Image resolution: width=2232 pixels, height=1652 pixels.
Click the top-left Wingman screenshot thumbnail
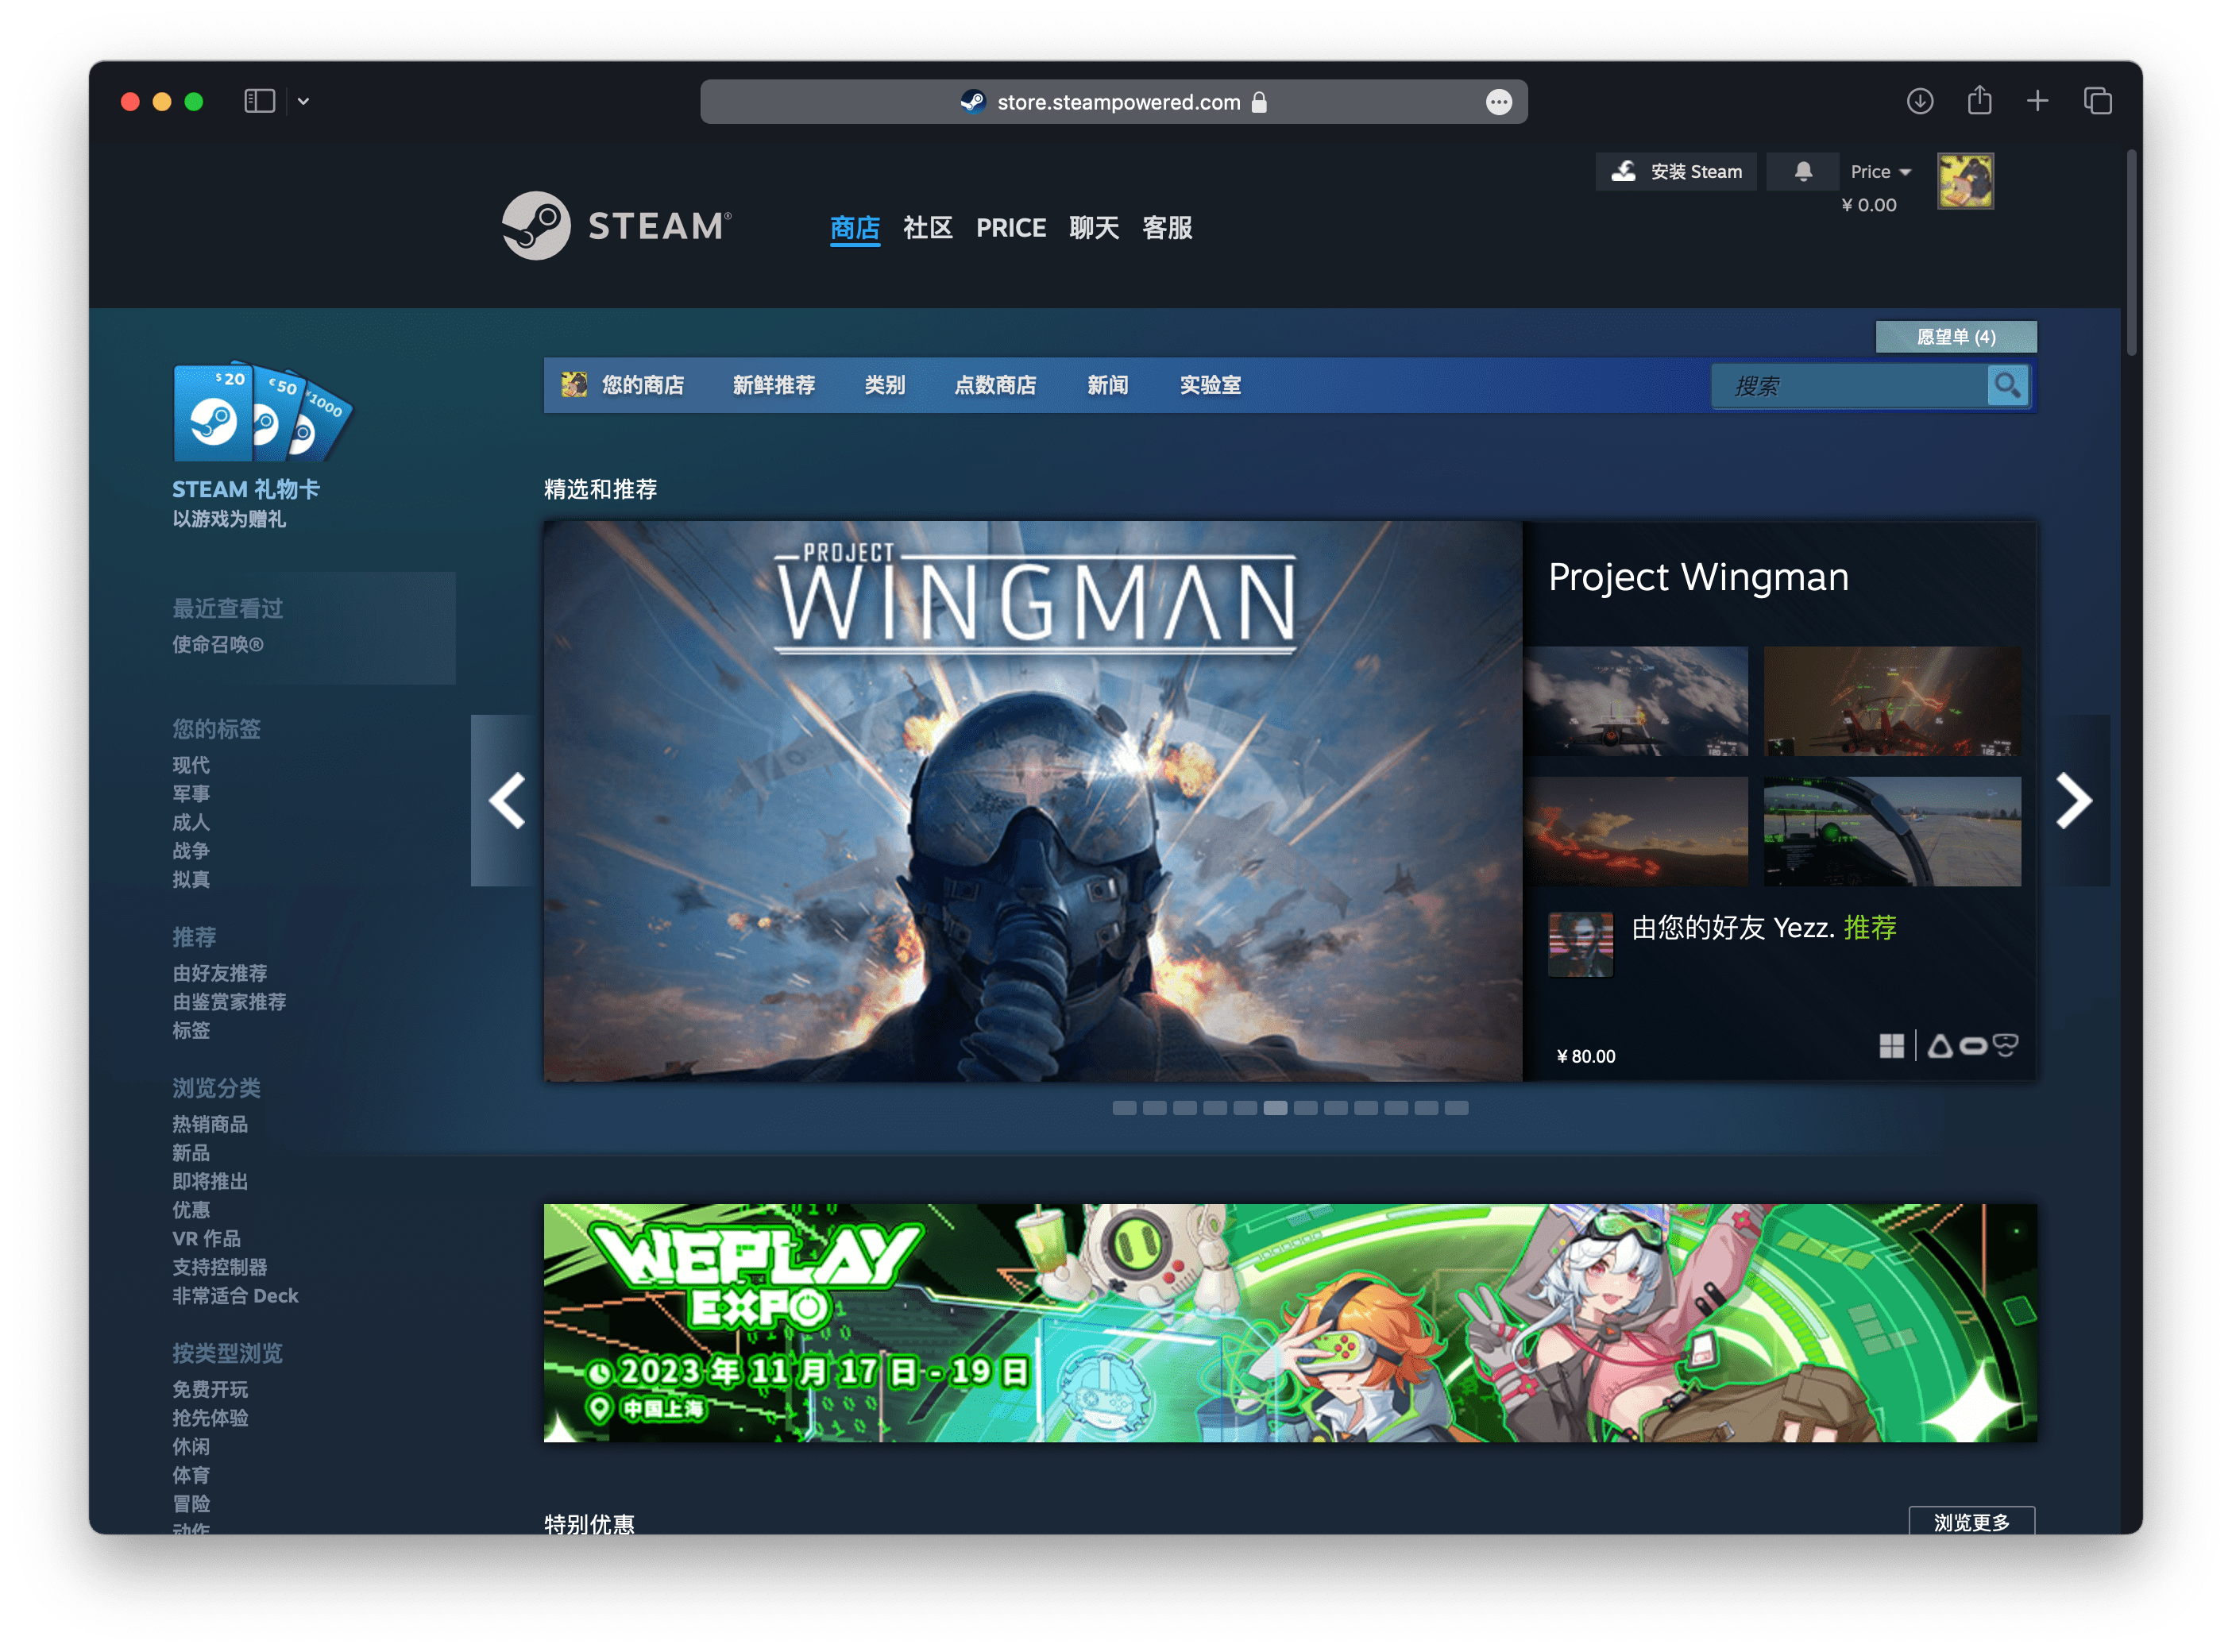1636,700
